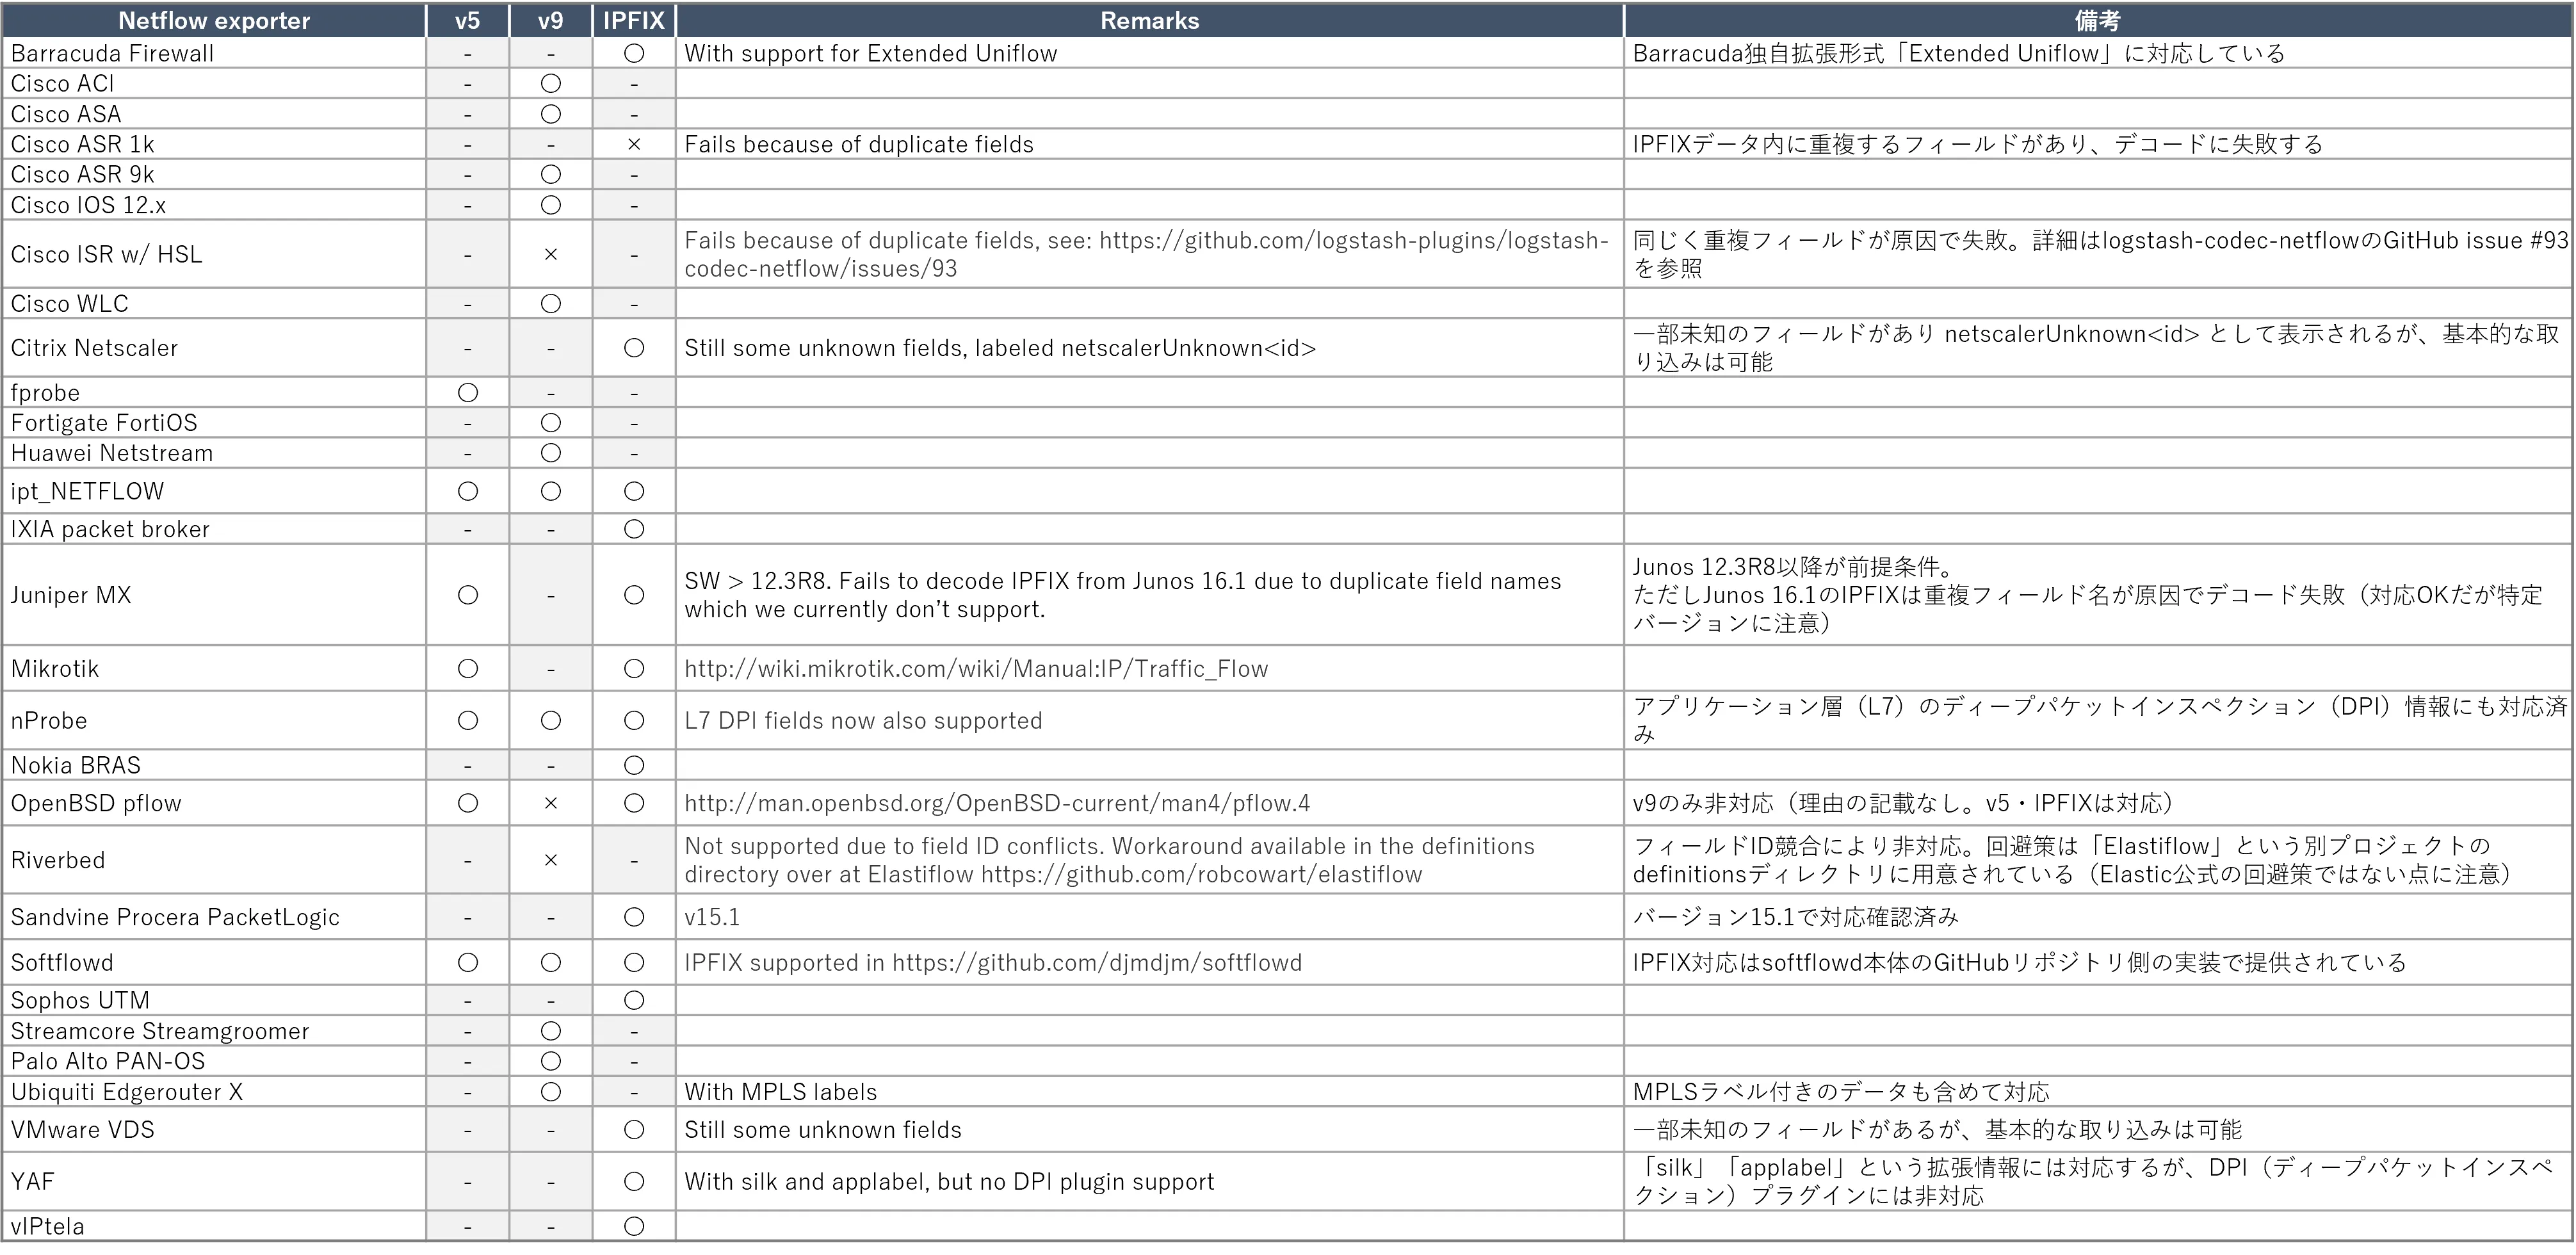
Task: Click the '備考' column header
Action: [2097, 20]
